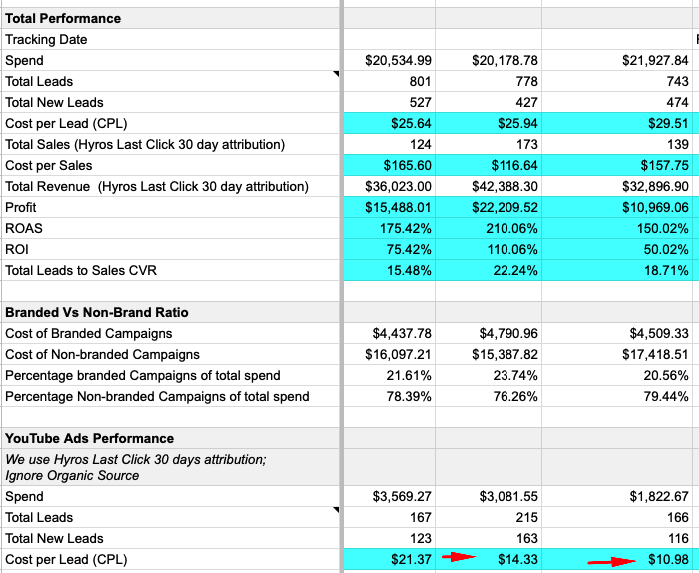The width and height of the screenshot is (699, 573).
Task: Select revenue cell $42,388.30
Action: pos(489,186)
